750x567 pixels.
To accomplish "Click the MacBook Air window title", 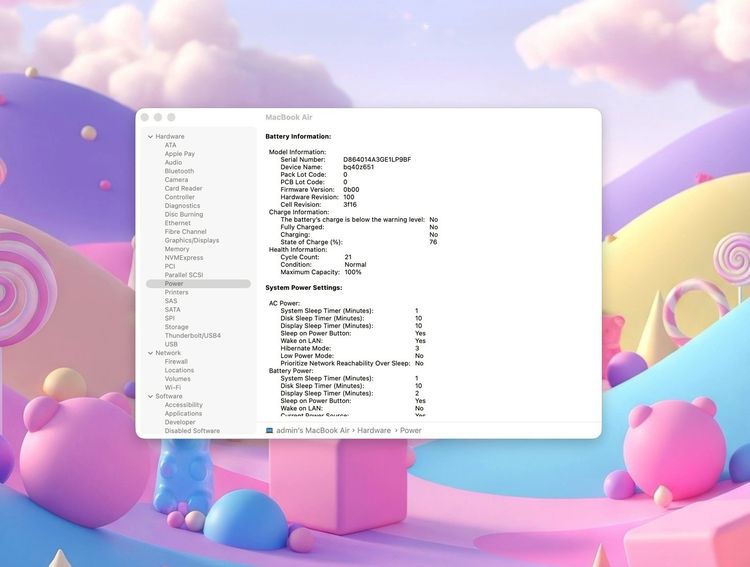I will coord(289,117).
